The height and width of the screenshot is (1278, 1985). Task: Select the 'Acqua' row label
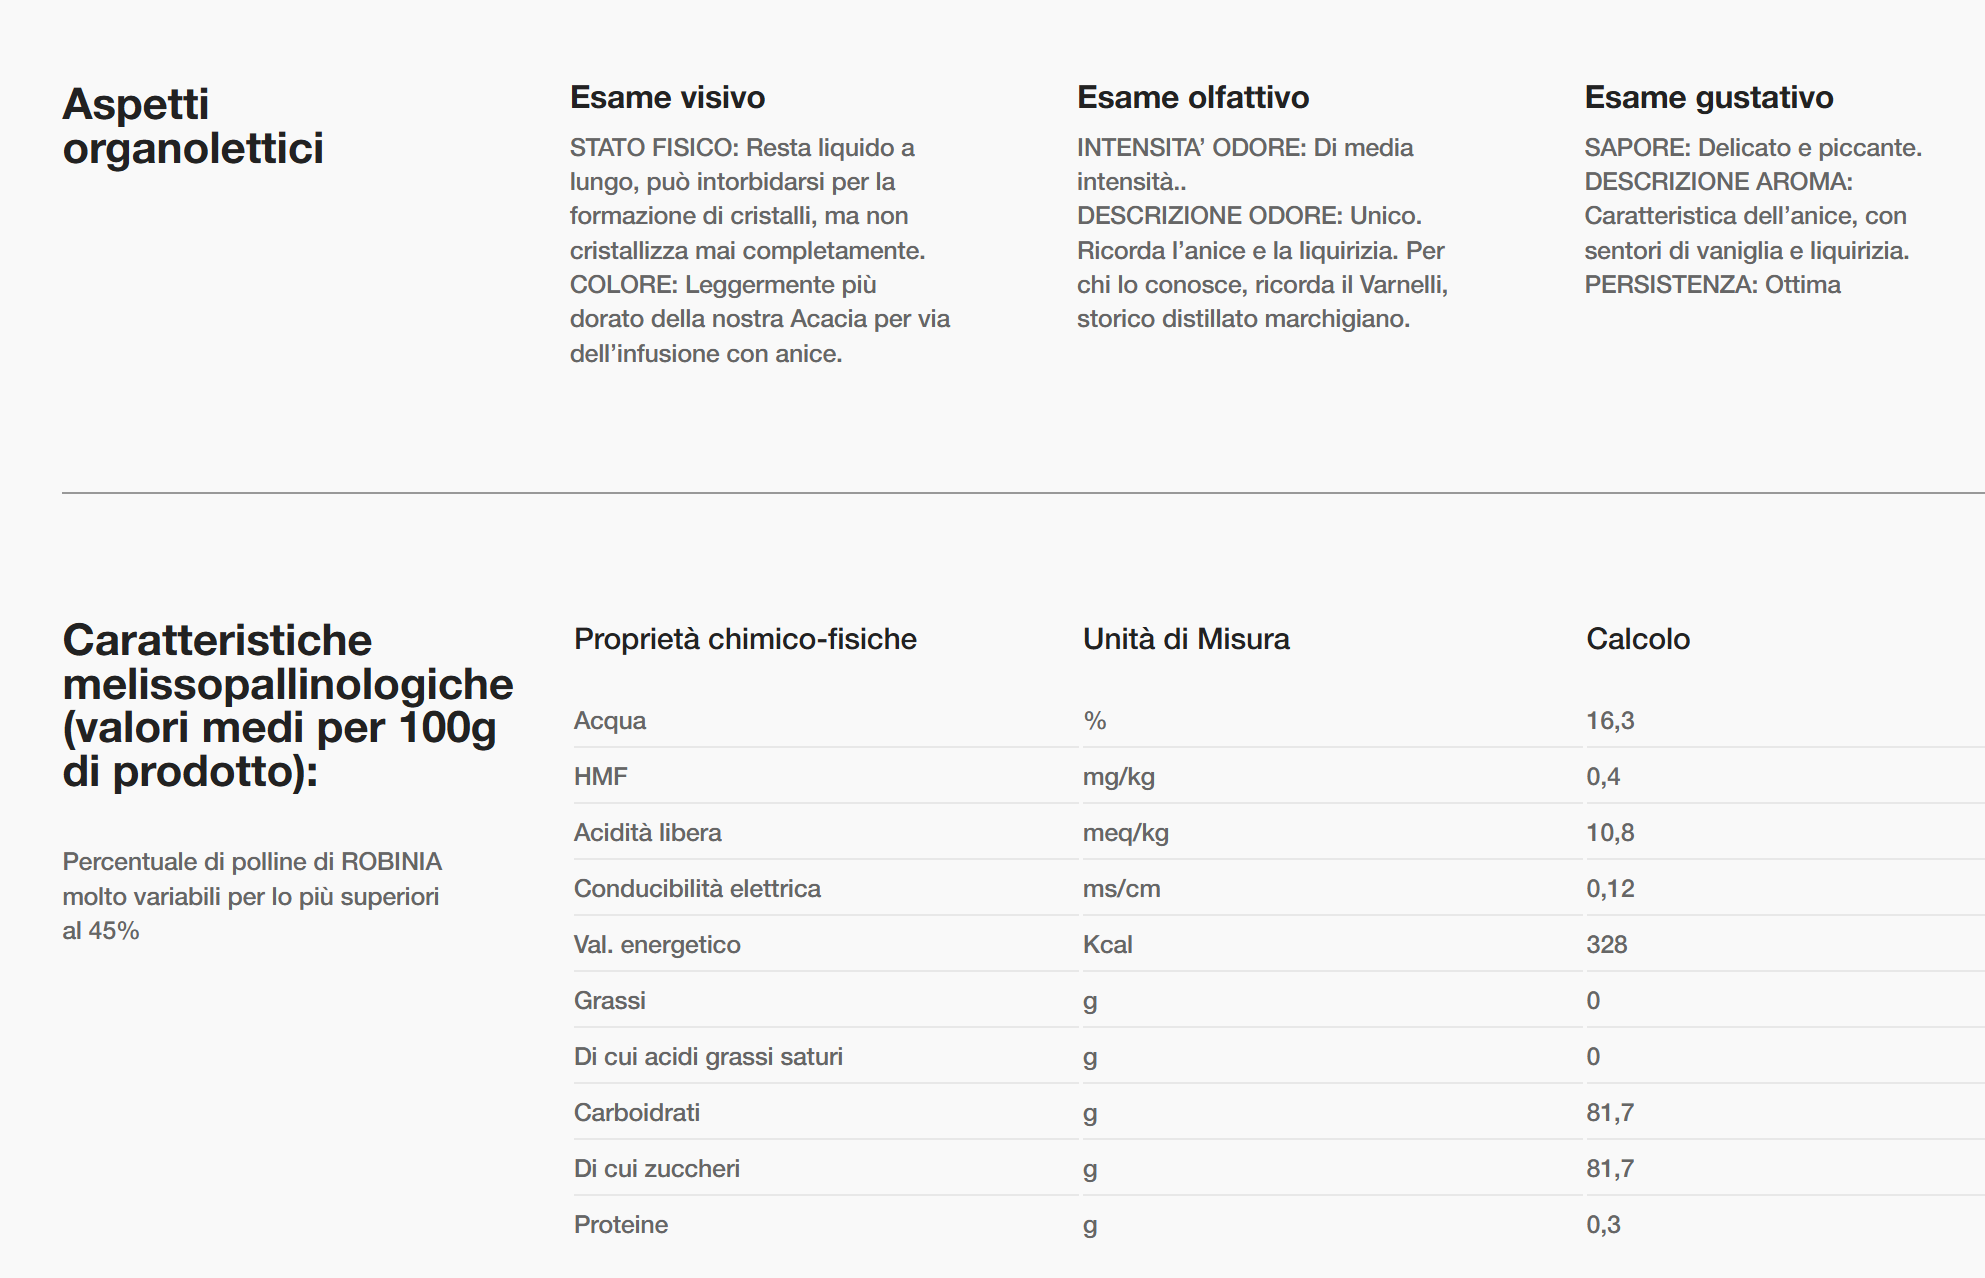[x=610, y=721]
